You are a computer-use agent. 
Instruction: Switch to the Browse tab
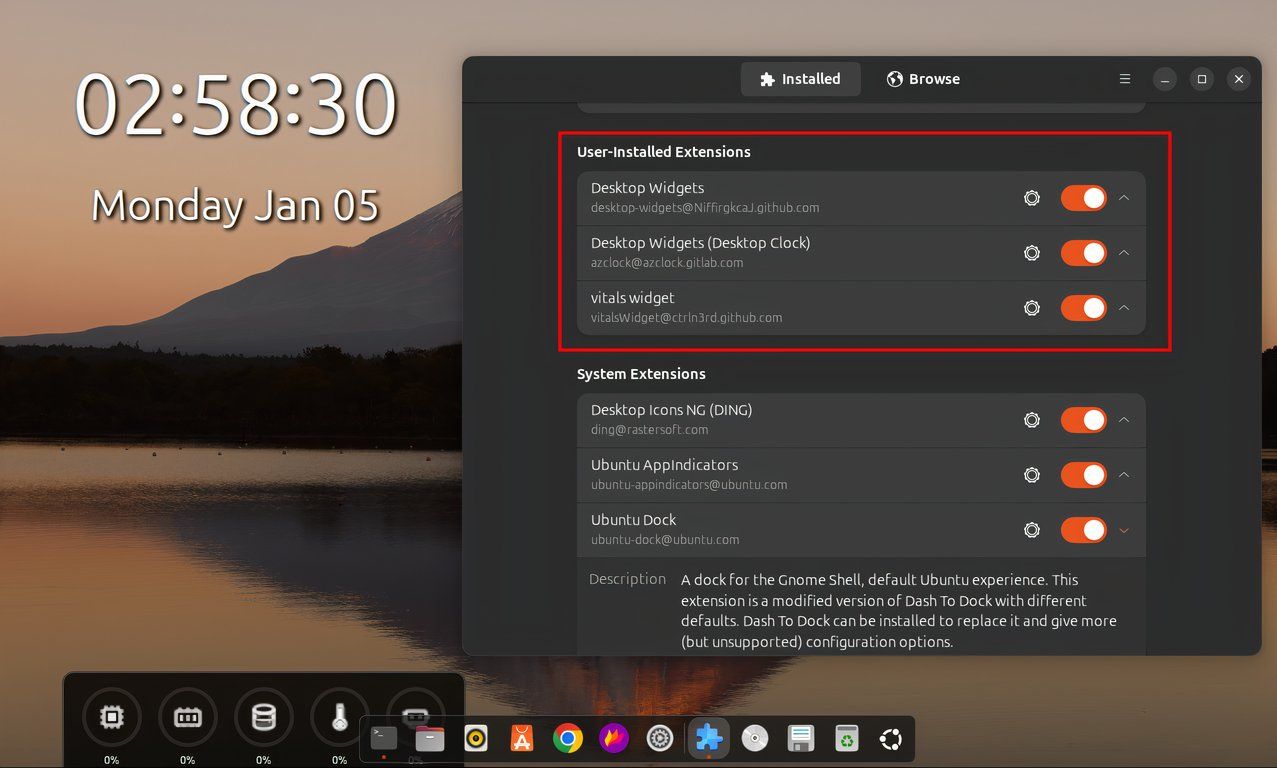[922, 78]
